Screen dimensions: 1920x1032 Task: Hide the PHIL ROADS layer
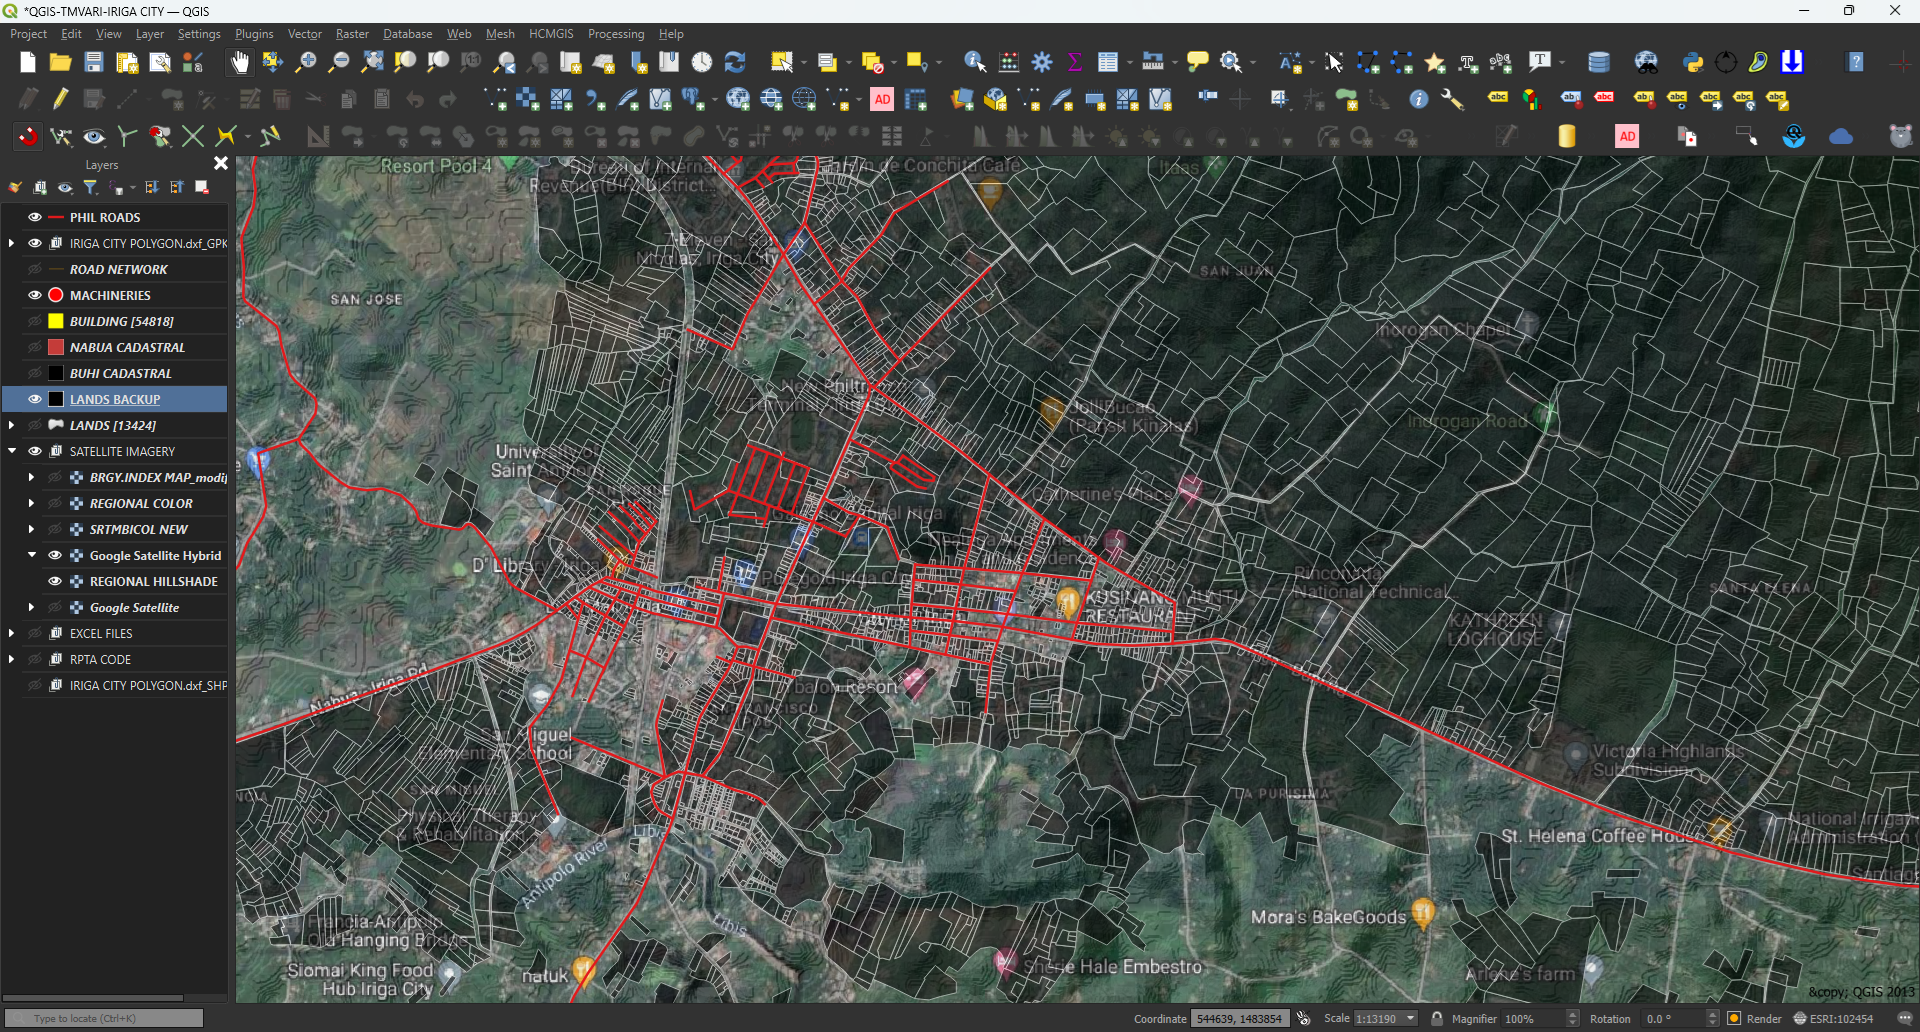point(34,217)
